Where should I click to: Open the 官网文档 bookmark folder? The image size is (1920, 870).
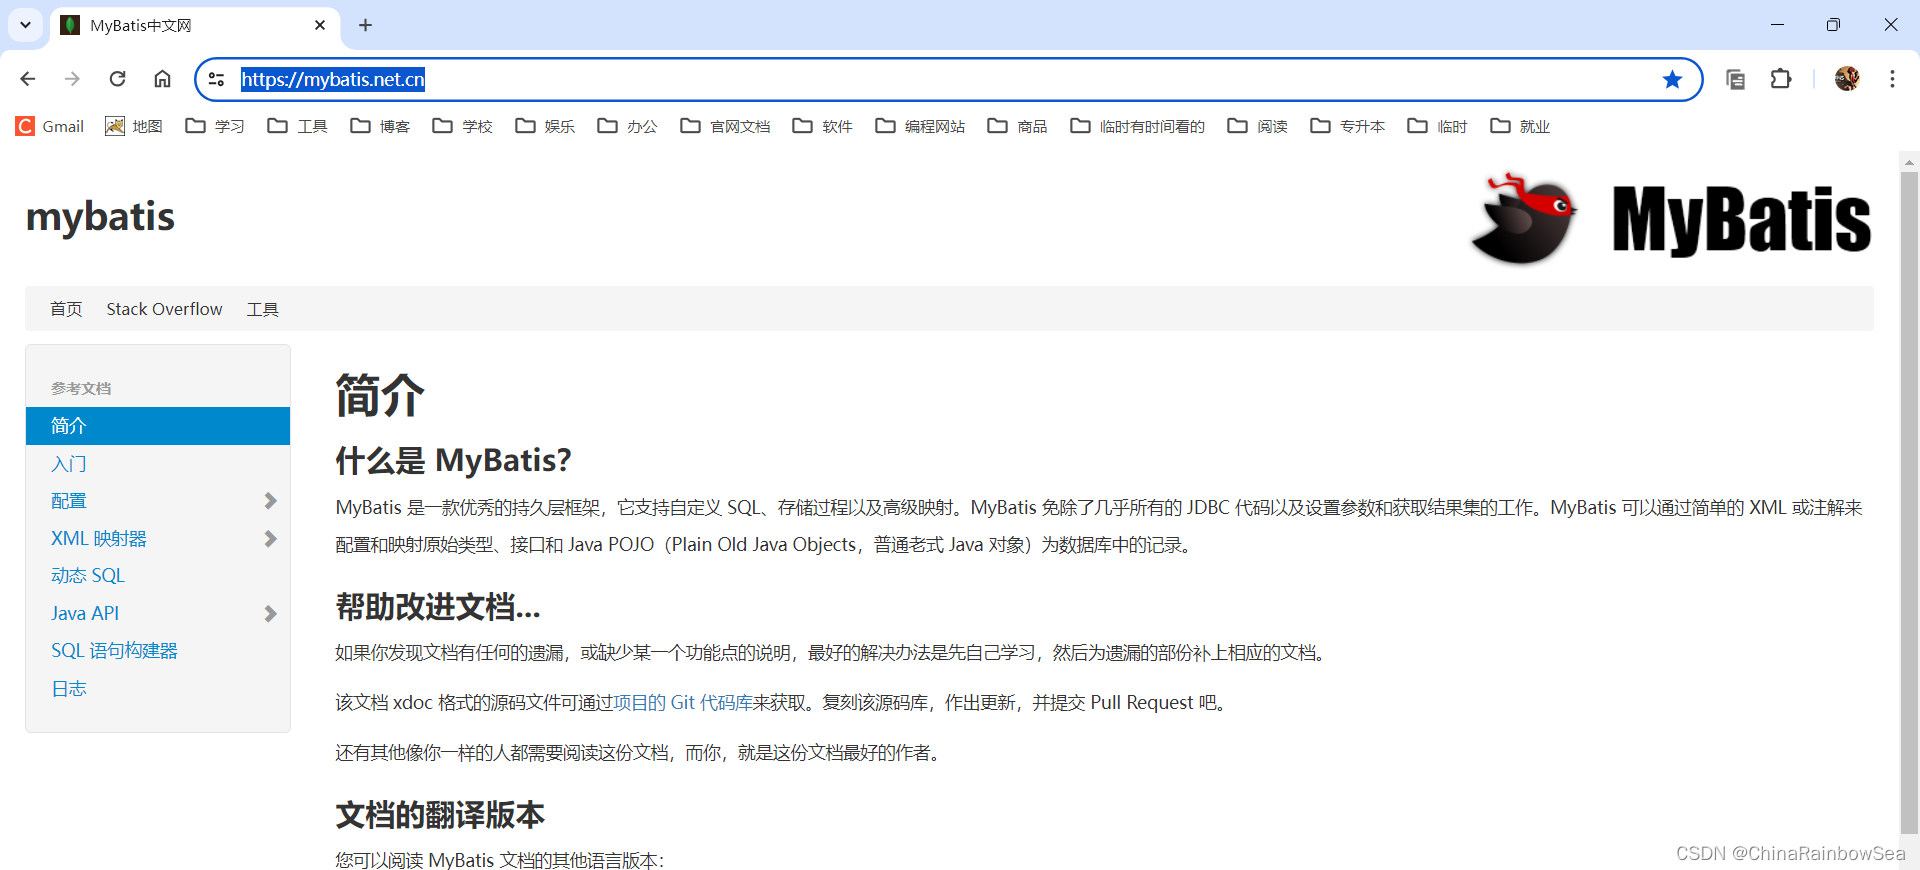point(726,126)
